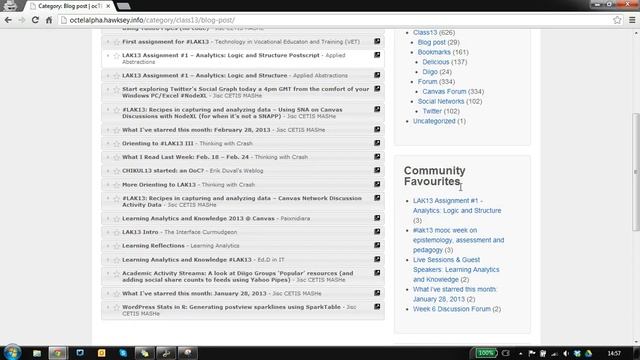Screen dimensions: 640x360
Task: Open a new browser tab
Action: 124,6
